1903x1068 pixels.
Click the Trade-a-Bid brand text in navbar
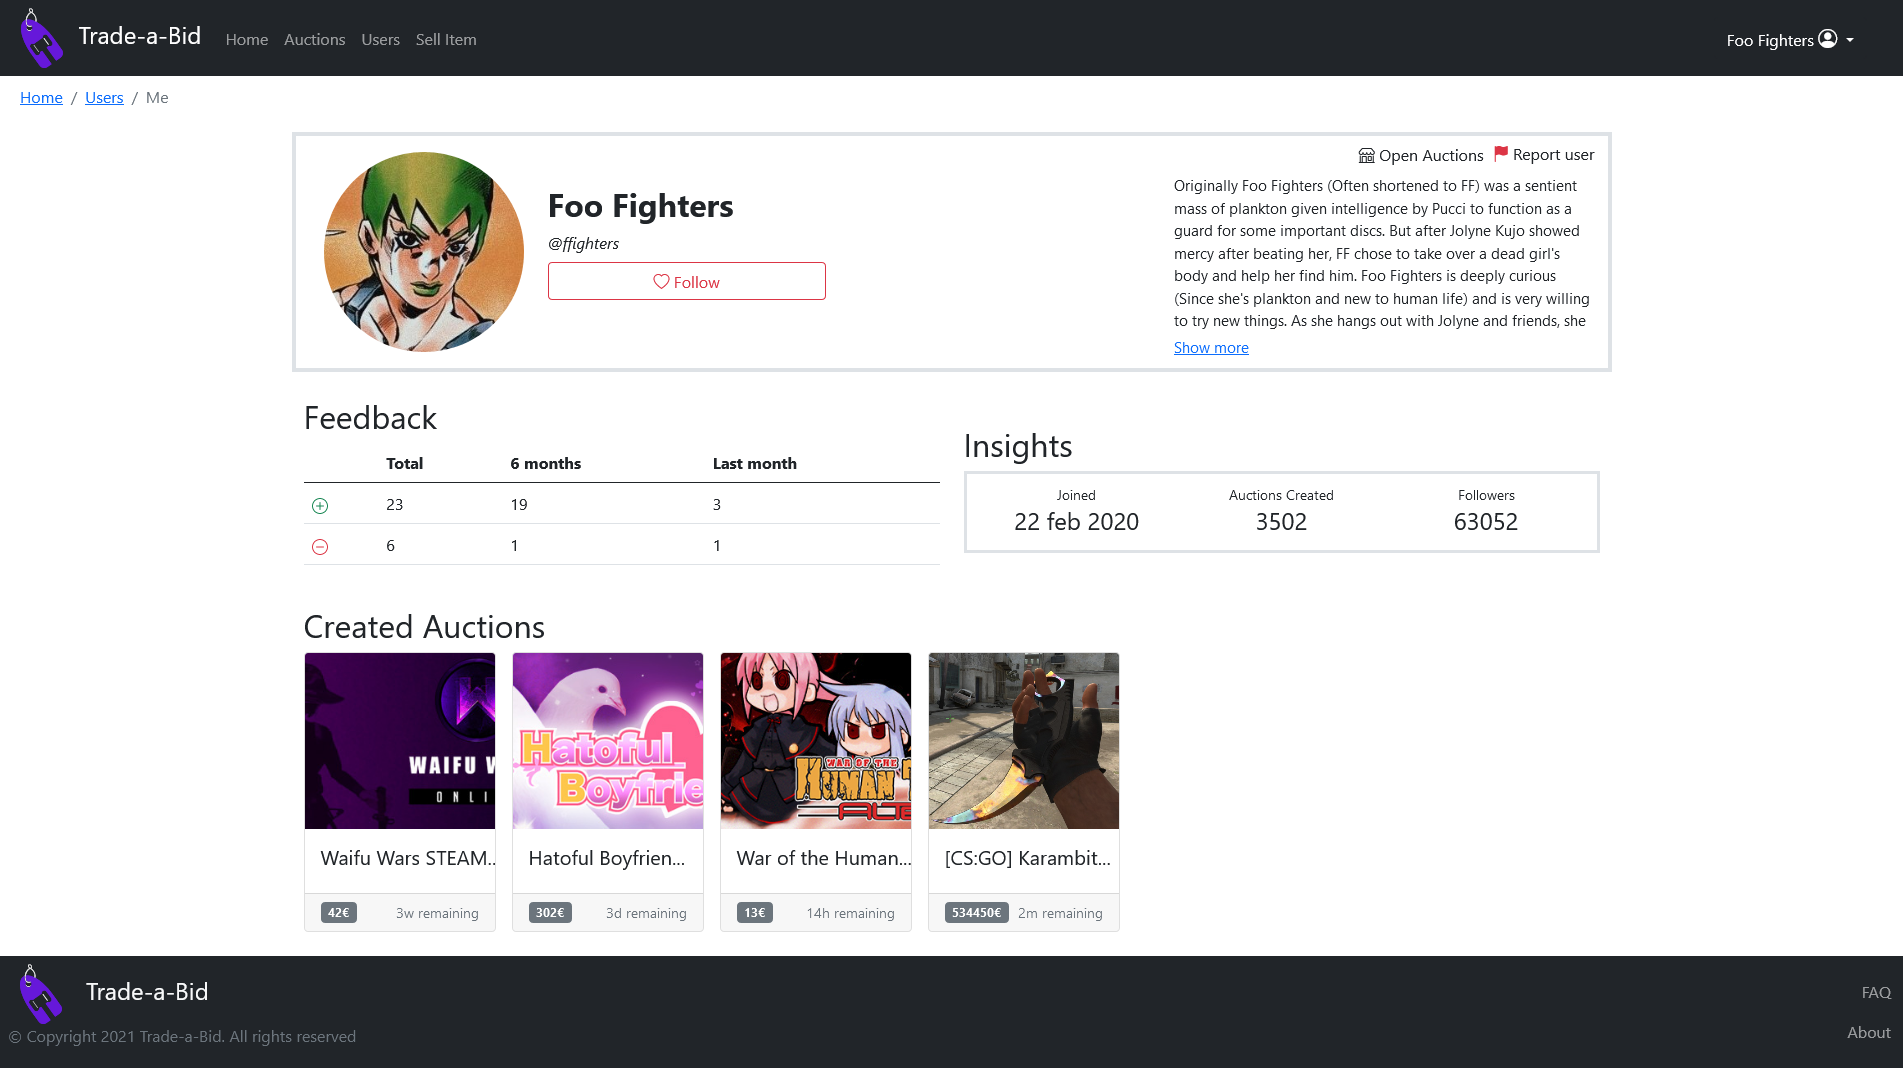pyautogui.click(x=140, y=36)
